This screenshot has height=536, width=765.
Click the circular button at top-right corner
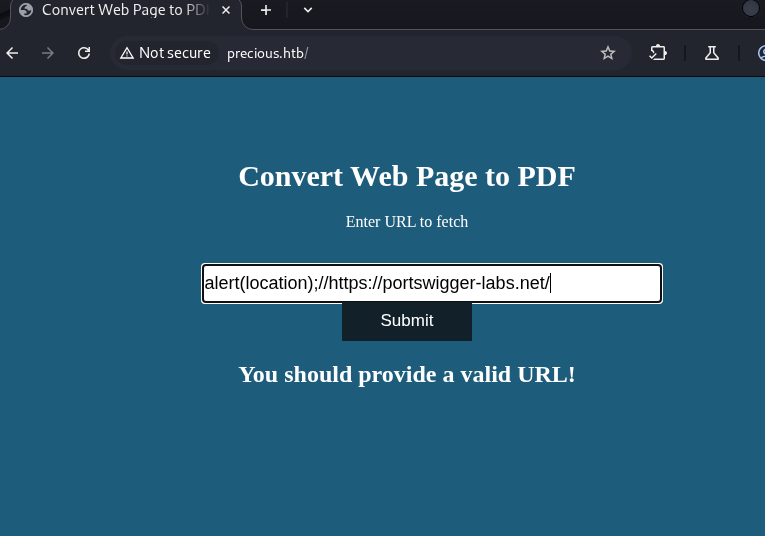pos(751,9)
